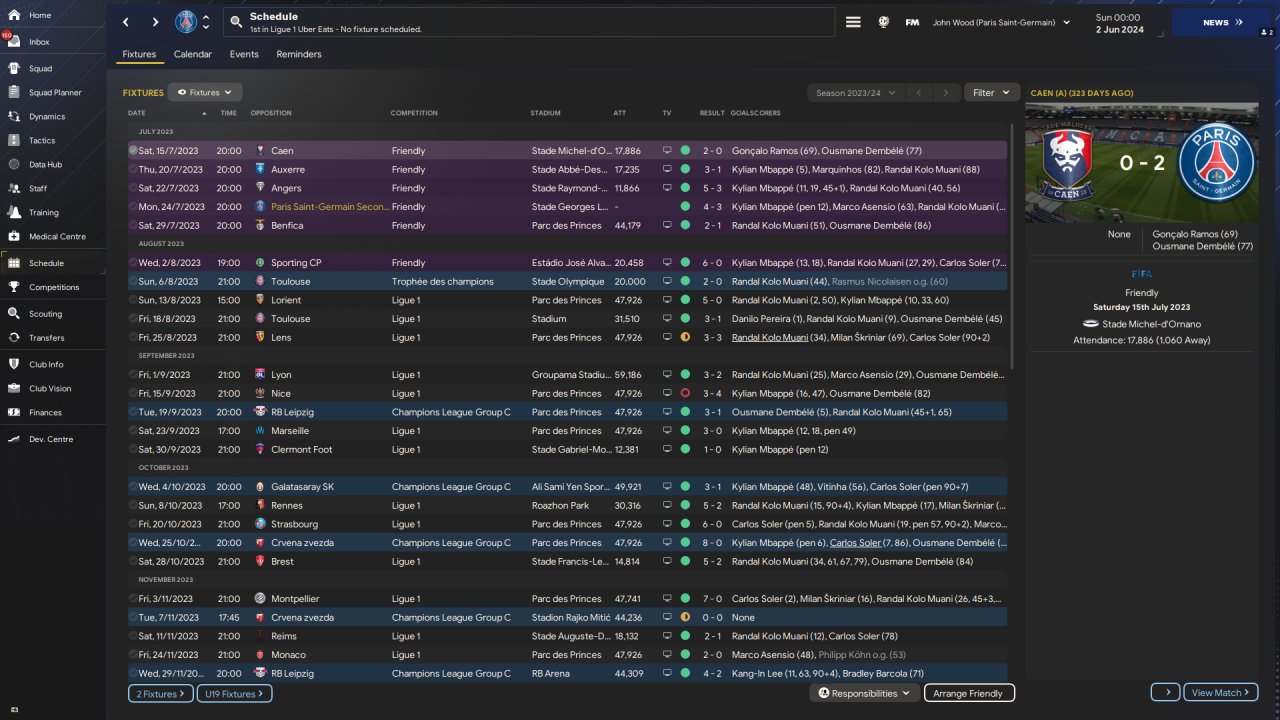Click the View Match button

(1220, 693)
